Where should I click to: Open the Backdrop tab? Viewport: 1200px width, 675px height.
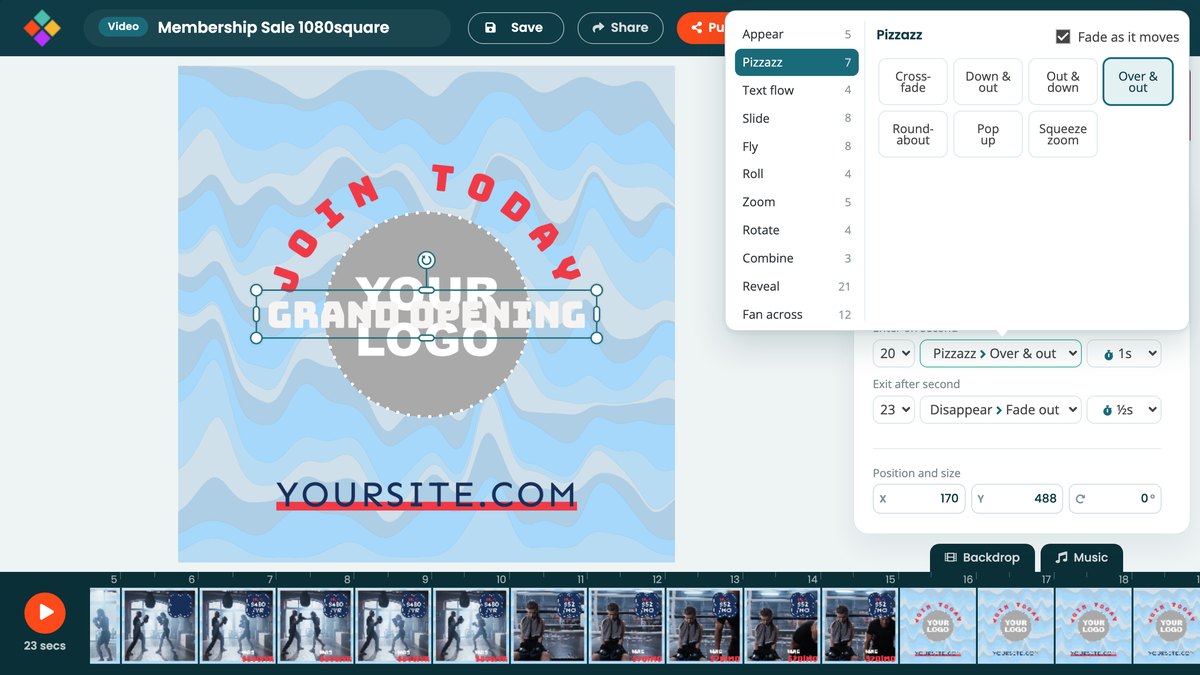(982, 557)
